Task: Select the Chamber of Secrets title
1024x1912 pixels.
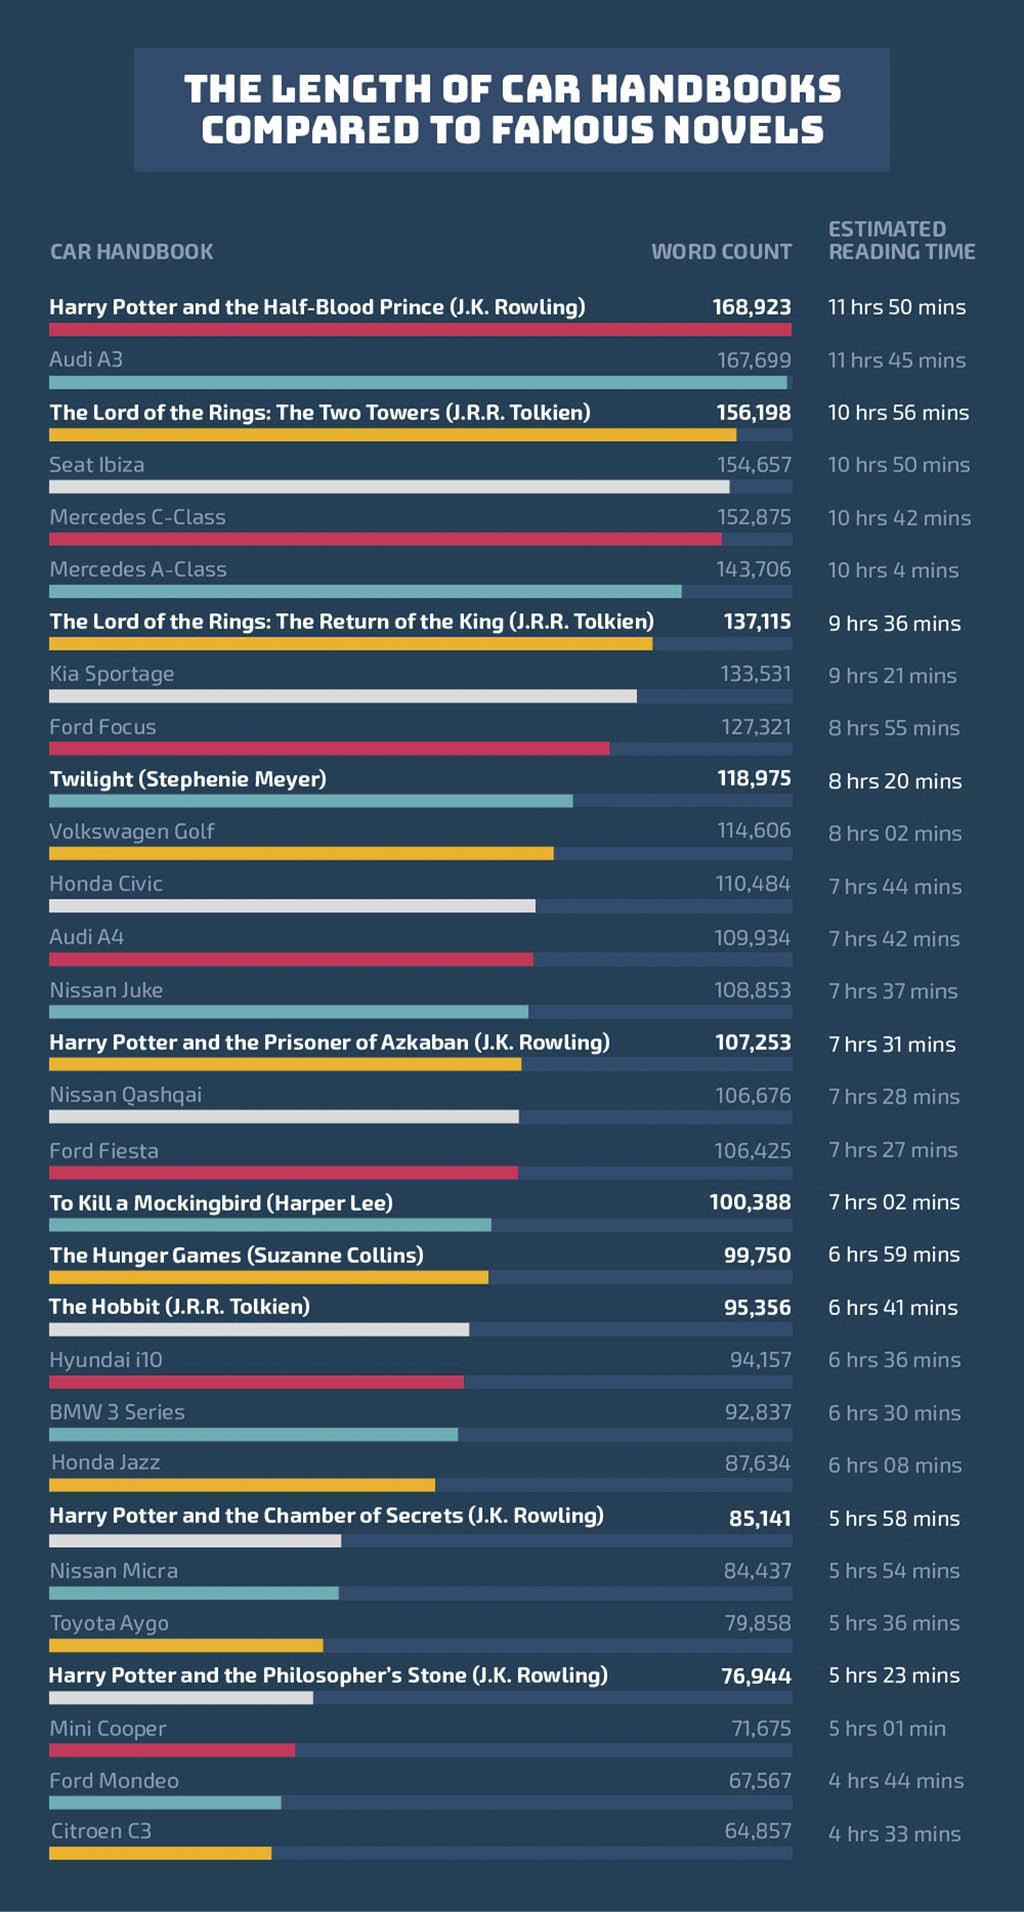Action: coord(327,1515)
